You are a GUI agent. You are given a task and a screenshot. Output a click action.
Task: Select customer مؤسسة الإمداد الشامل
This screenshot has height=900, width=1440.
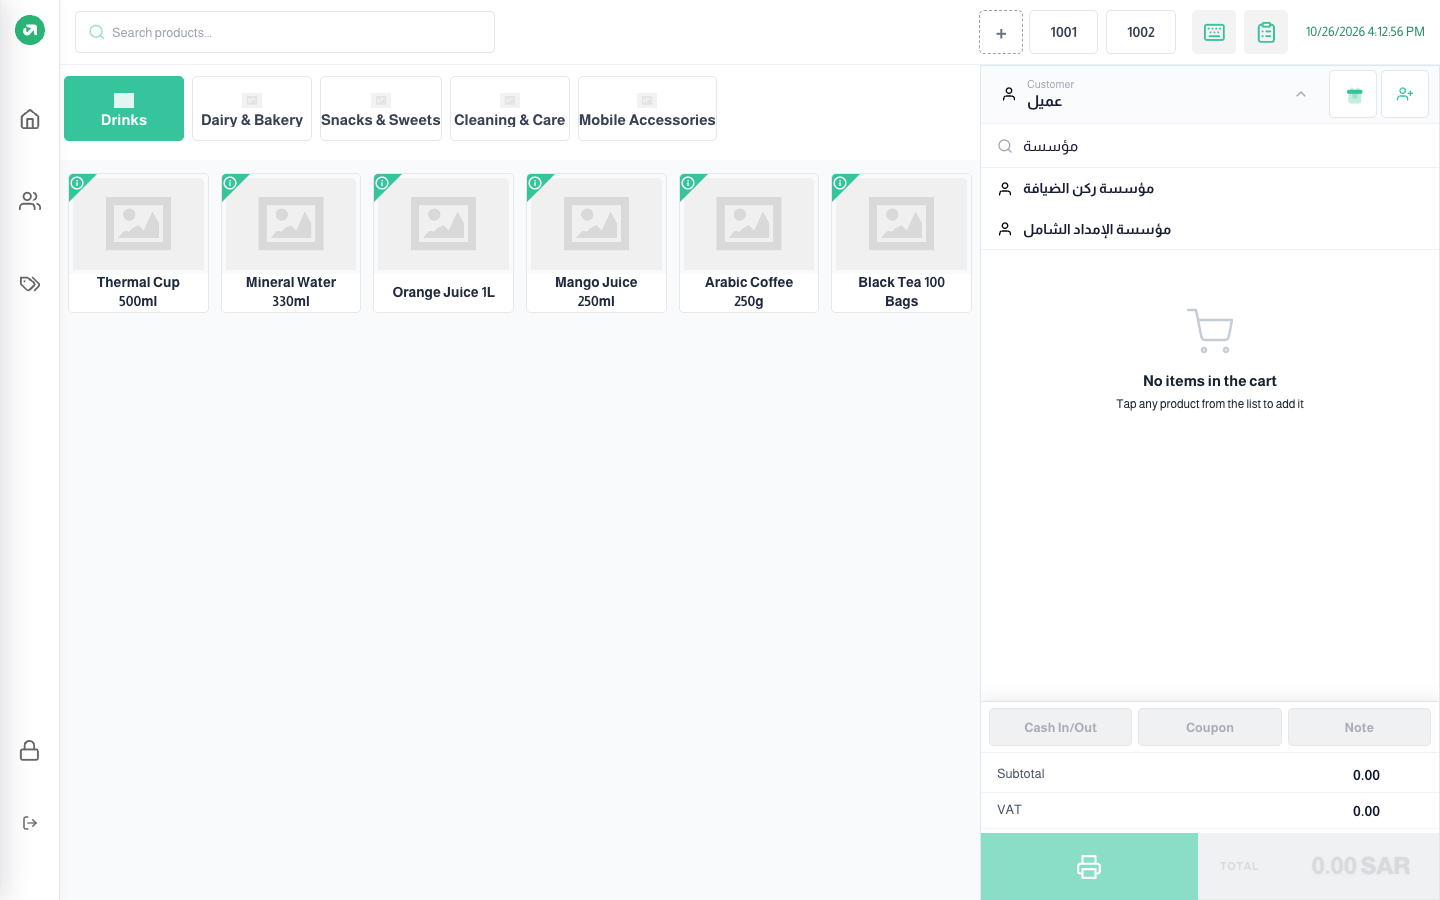coord(1210,229)
